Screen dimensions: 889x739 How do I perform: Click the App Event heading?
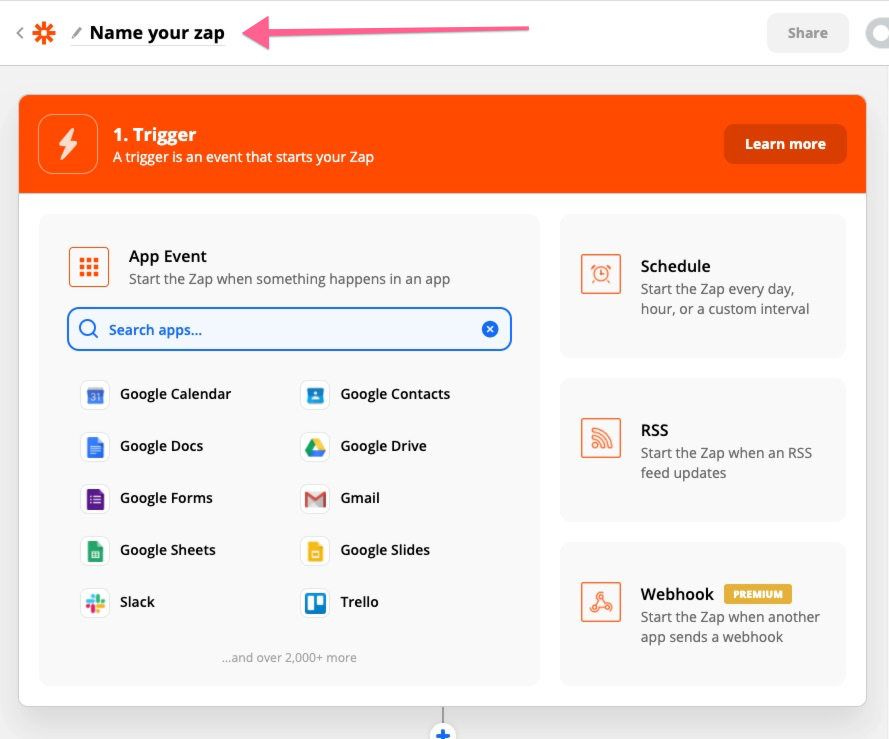[167, 256]
